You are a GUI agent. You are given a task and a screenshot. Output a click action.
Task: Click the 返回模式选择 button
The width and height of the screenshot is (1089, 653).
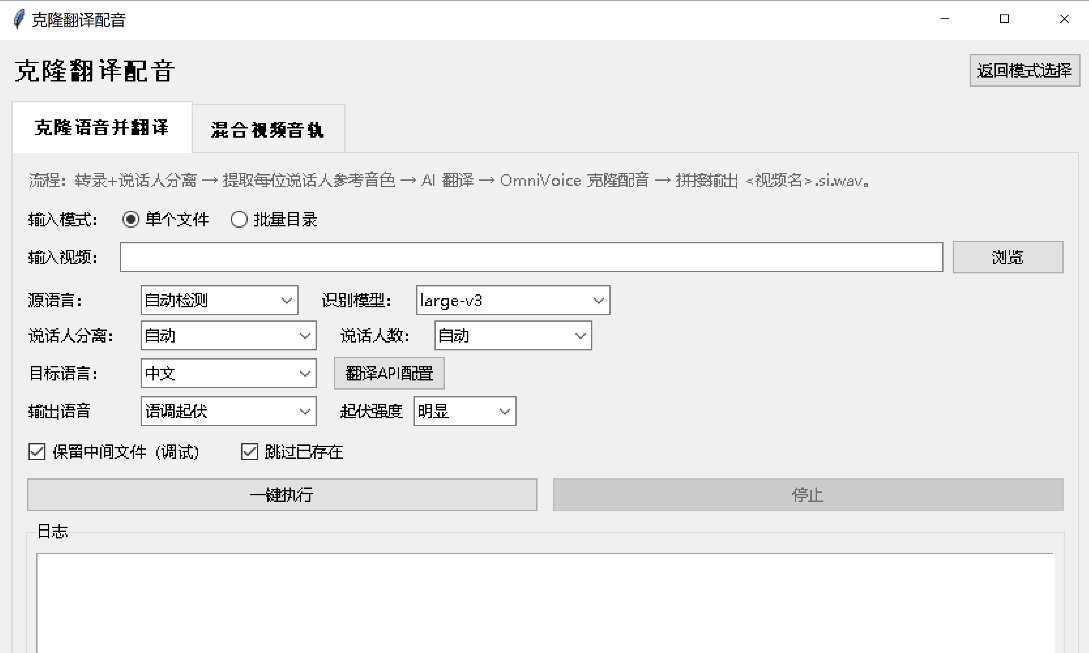[1024, 70]
